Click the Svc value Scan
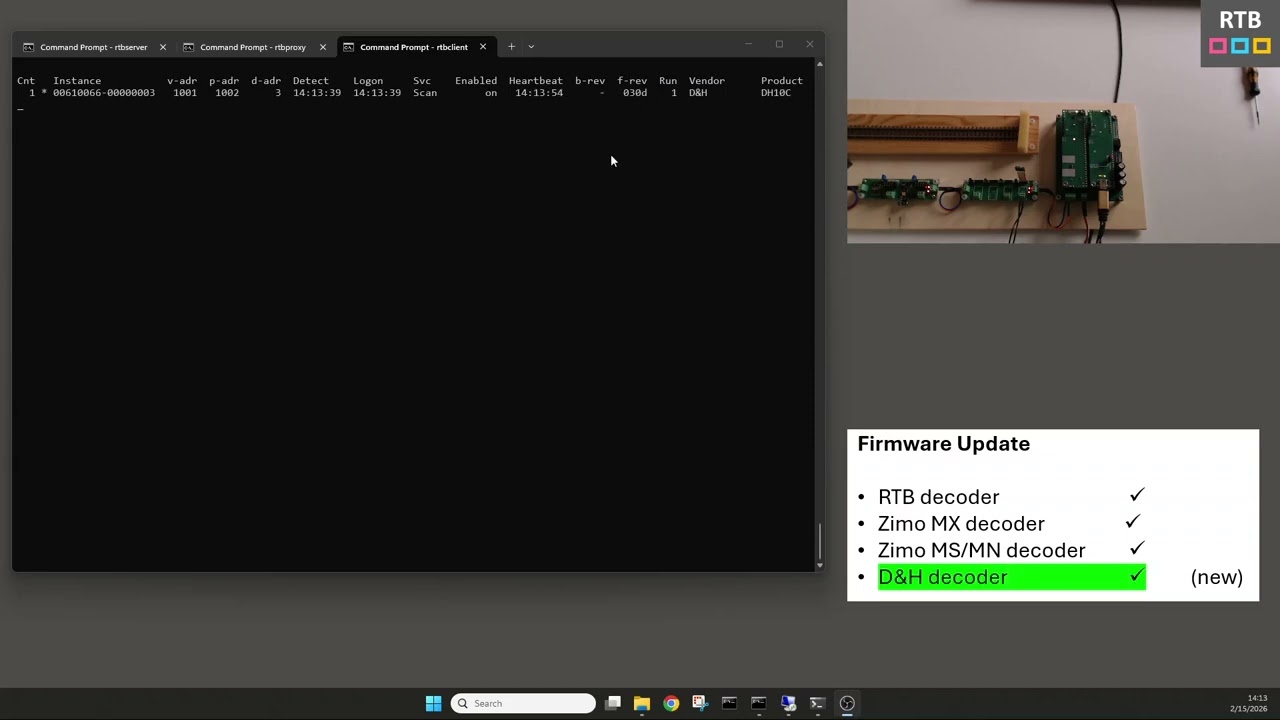 tap(425, 93)
